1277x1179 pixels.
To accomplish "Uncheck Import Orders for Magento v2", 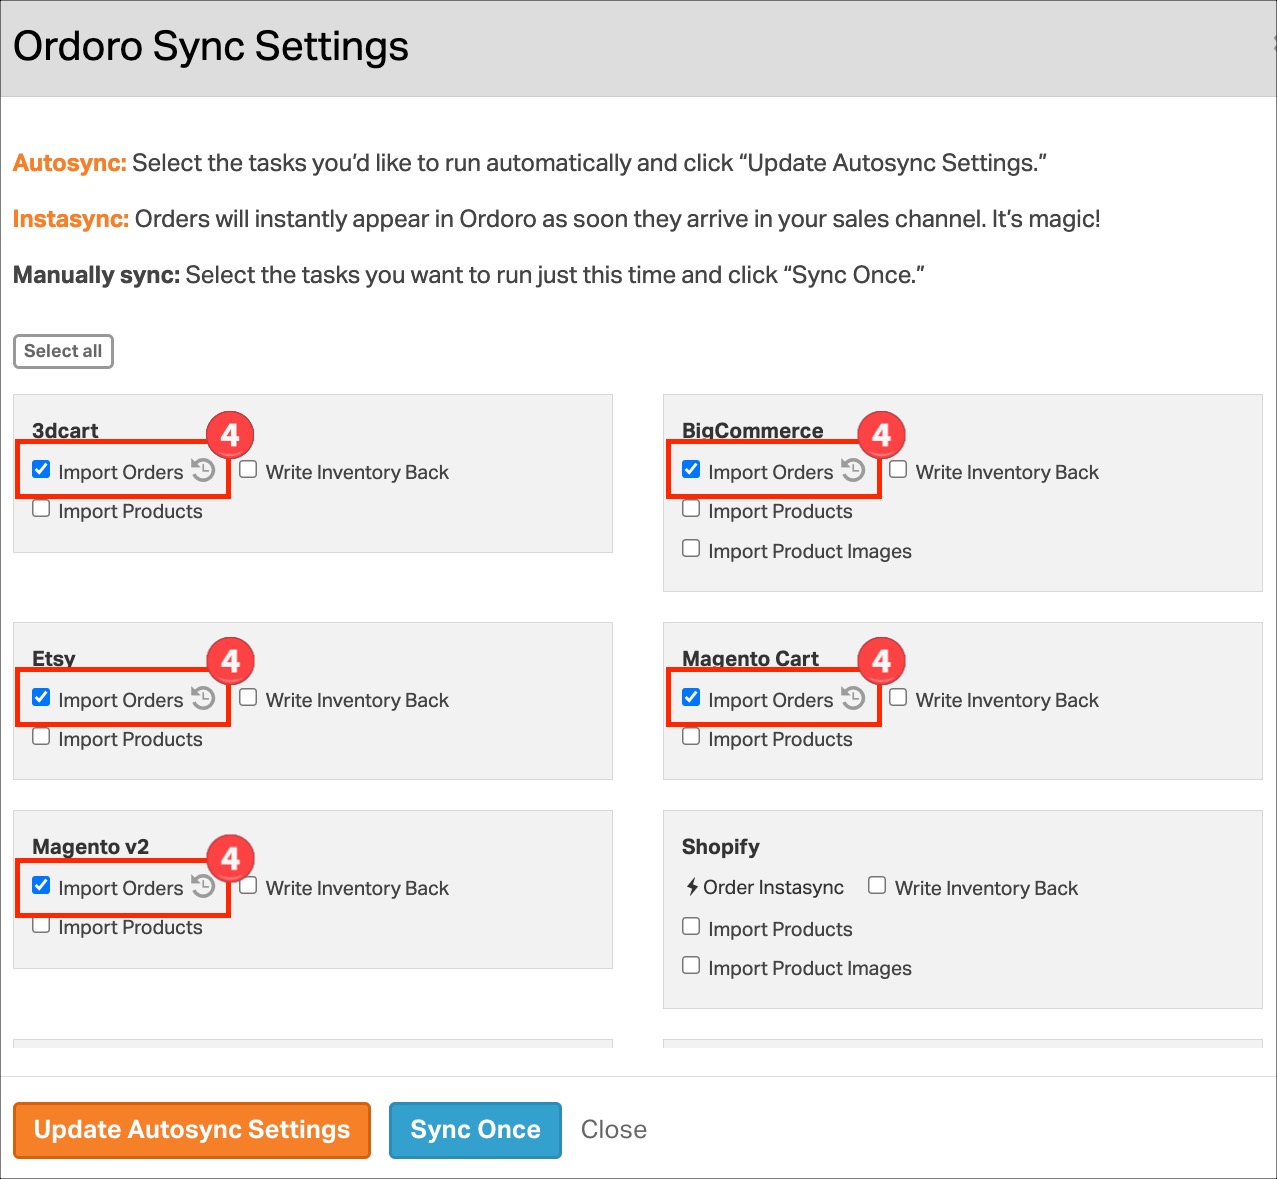I will [41, 885].
